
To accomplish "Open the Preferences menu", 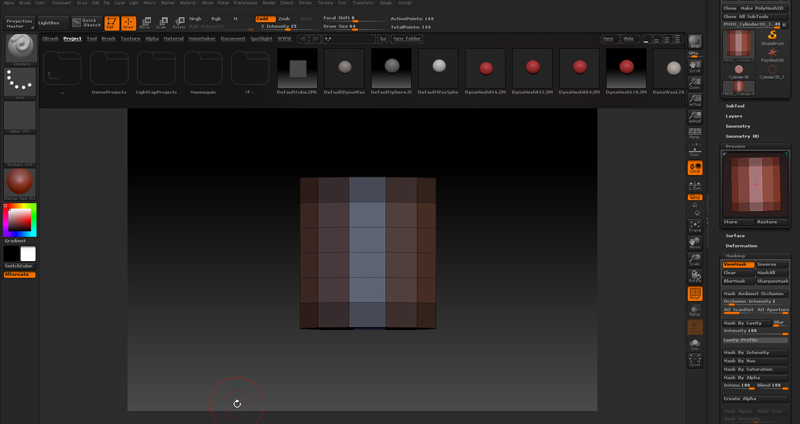I will click(245, 3).
